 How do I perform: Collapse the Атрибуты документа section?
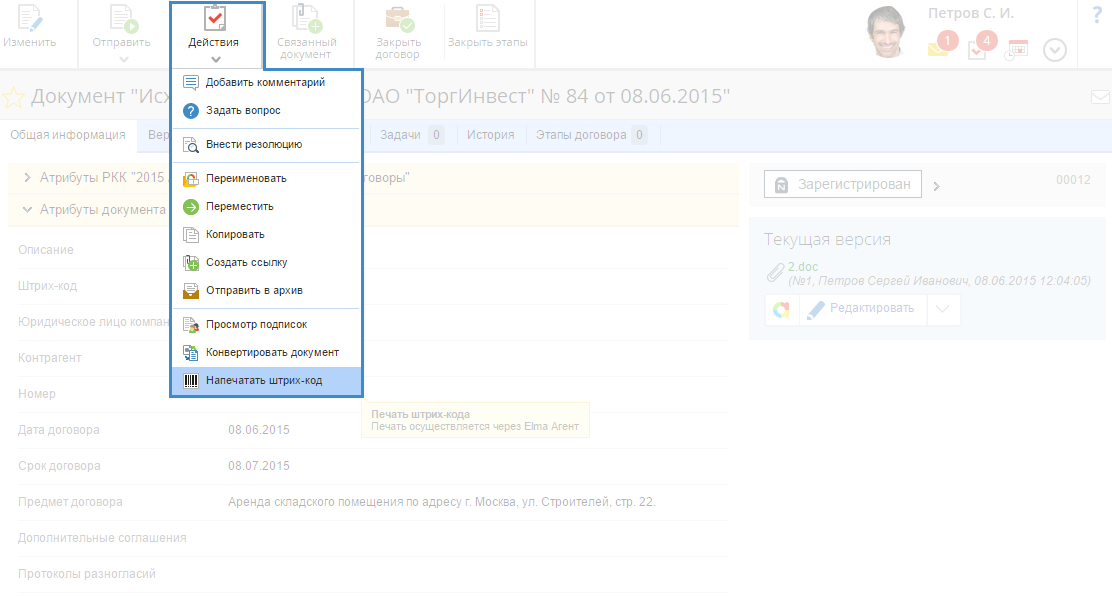coord(27,210)
